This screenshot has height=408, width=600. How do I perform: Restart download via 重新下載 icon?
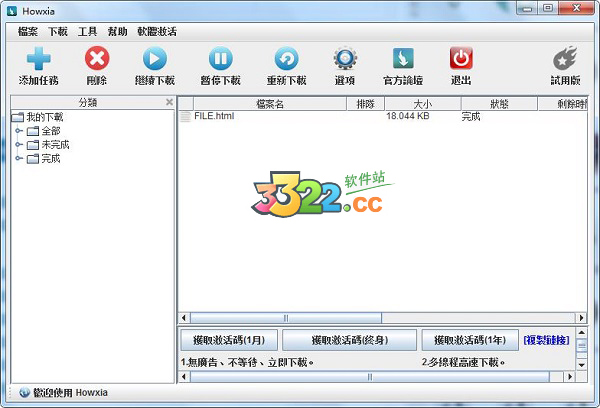tap(286, 59)
